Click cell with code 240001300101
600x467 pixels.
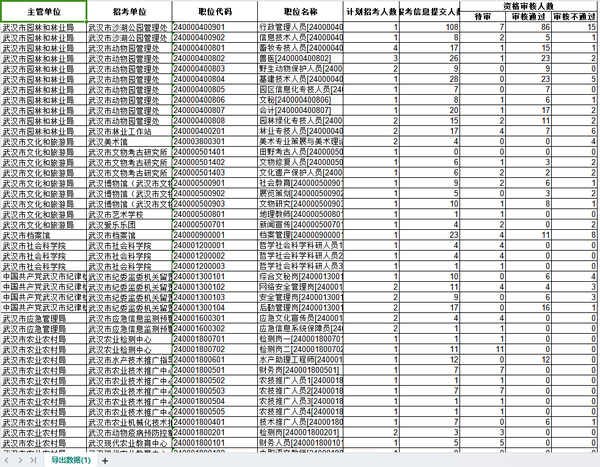[215, 276]
